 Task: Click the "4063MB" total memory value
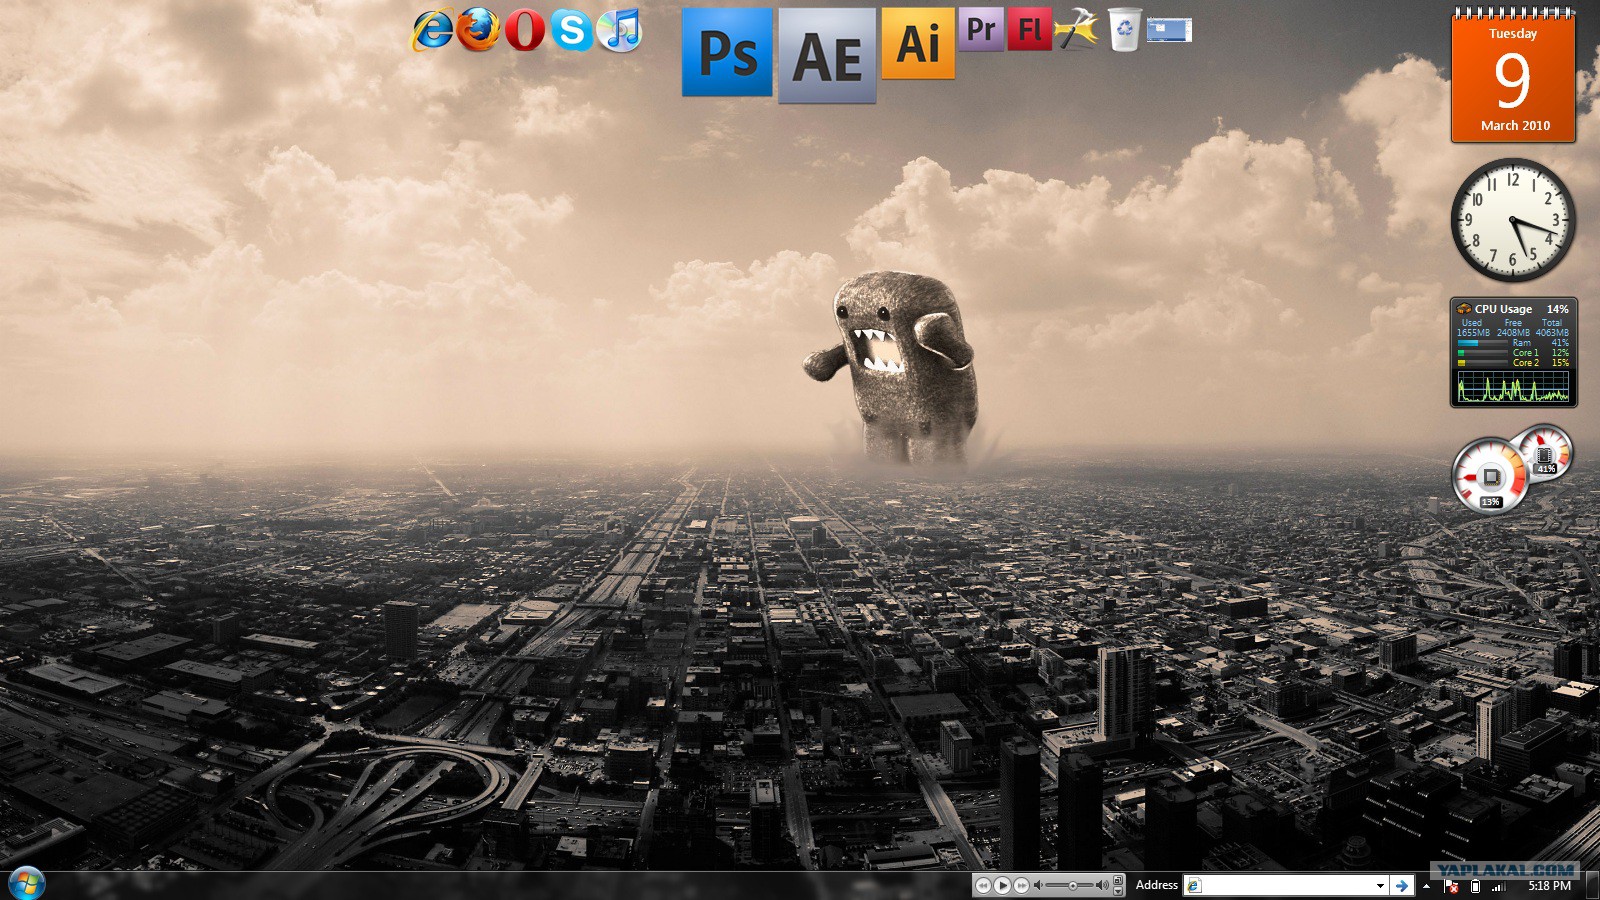[1552, 333]
